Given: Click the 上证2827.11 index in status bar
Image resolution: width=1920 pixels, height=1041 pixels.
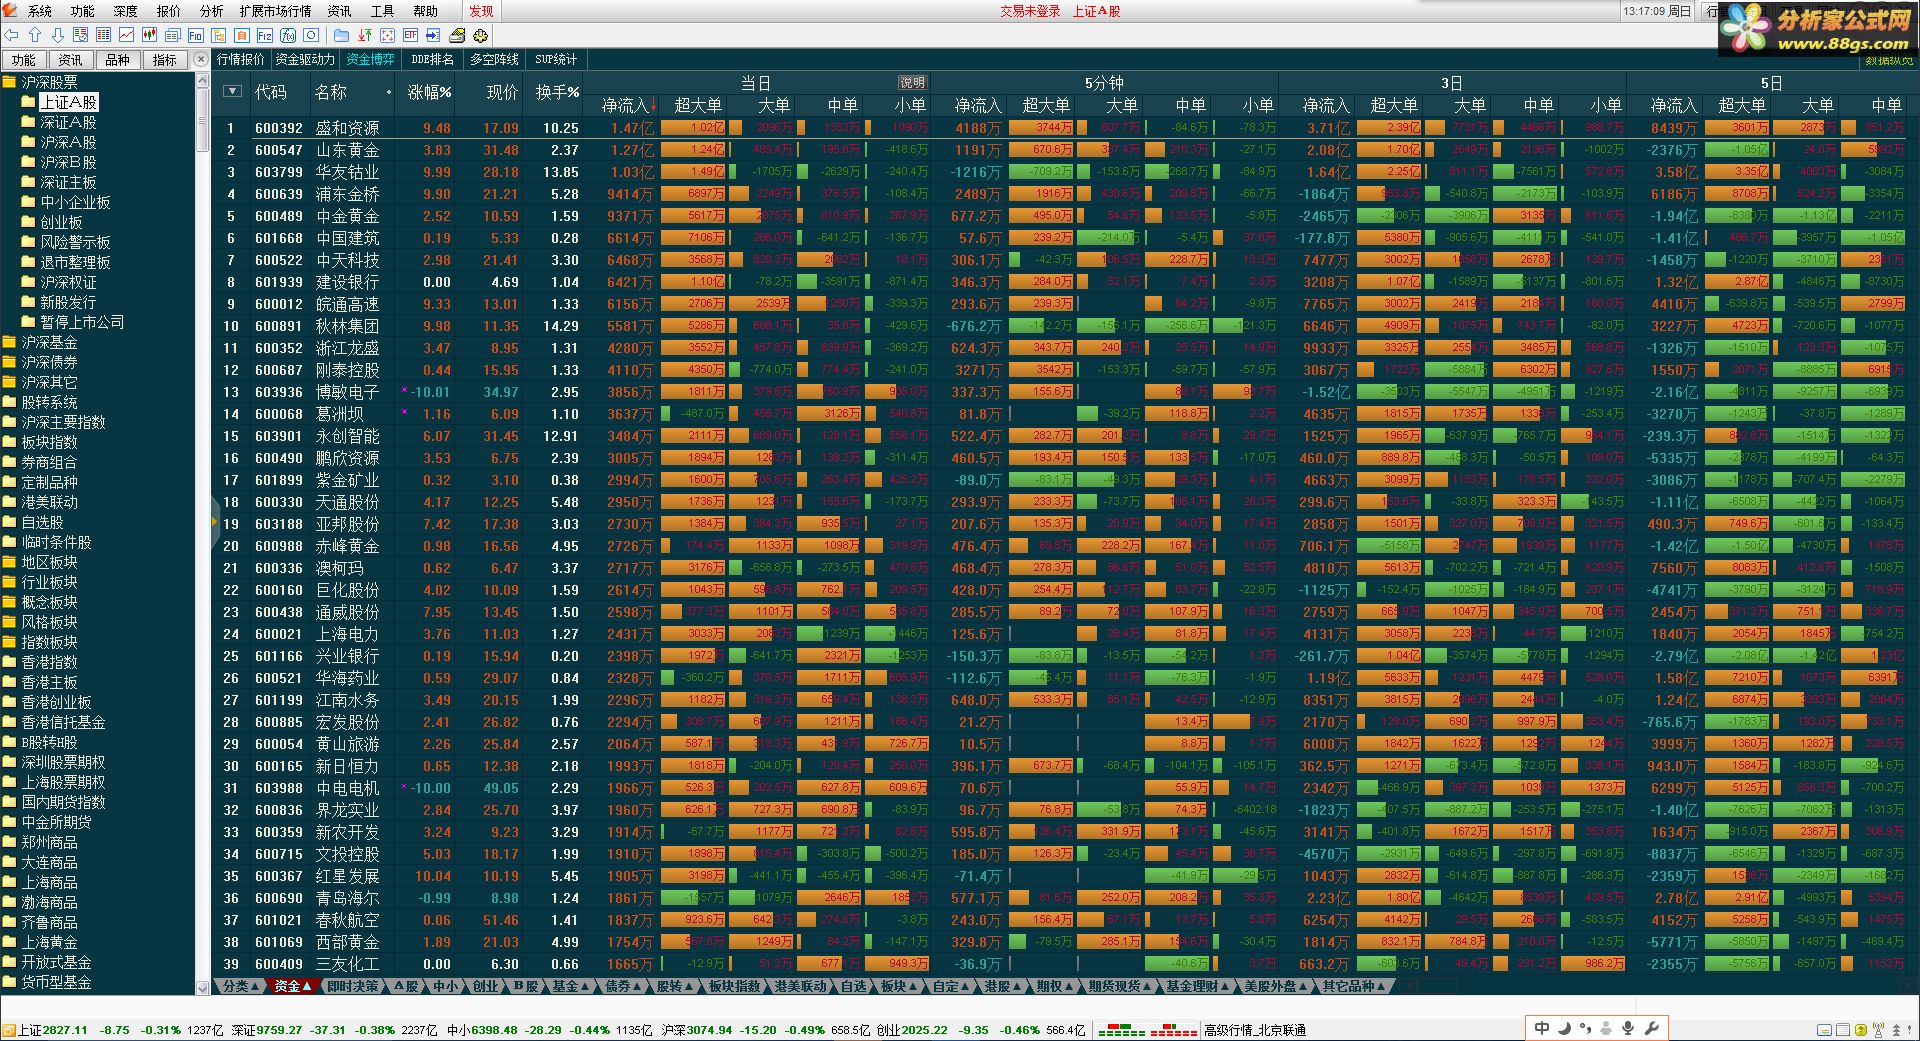Looking at the screenshot, I should 53,1030.
